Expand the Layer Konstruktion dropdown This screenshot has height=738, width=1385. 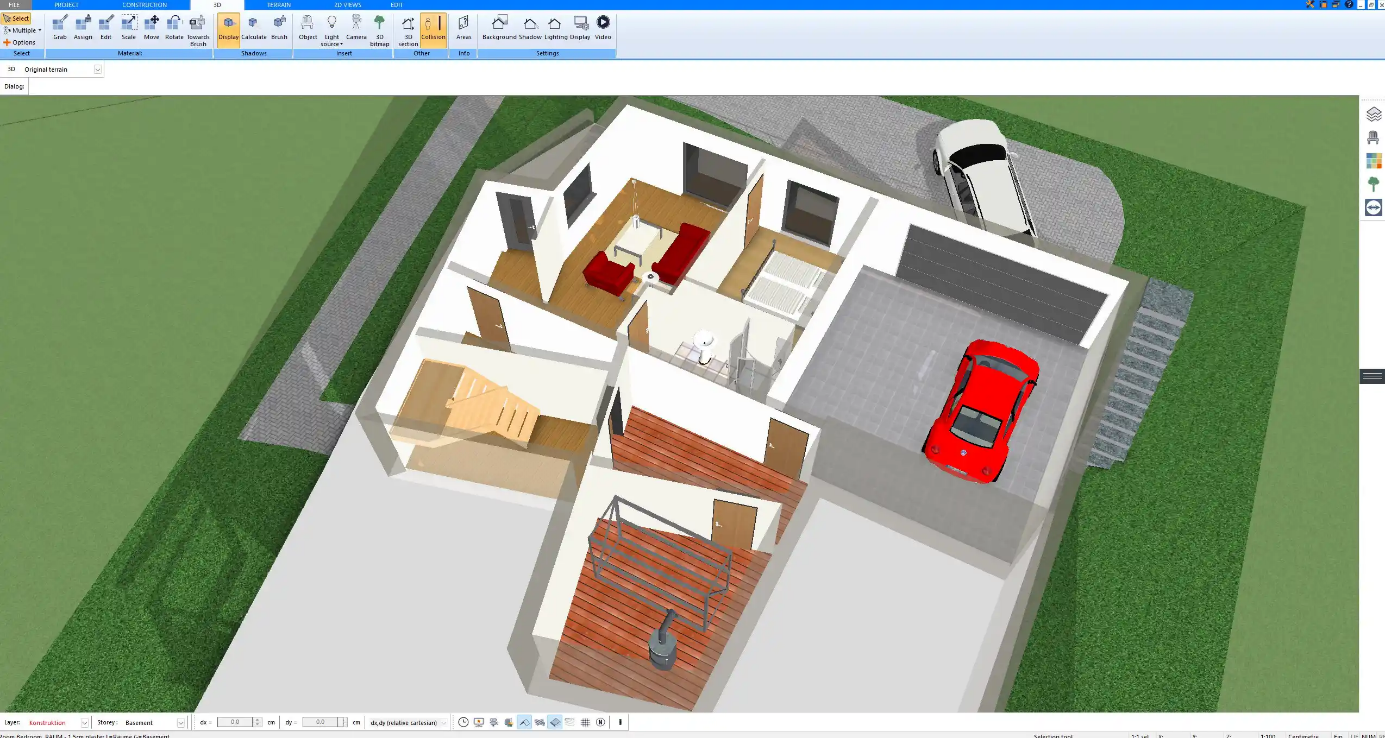85,722
